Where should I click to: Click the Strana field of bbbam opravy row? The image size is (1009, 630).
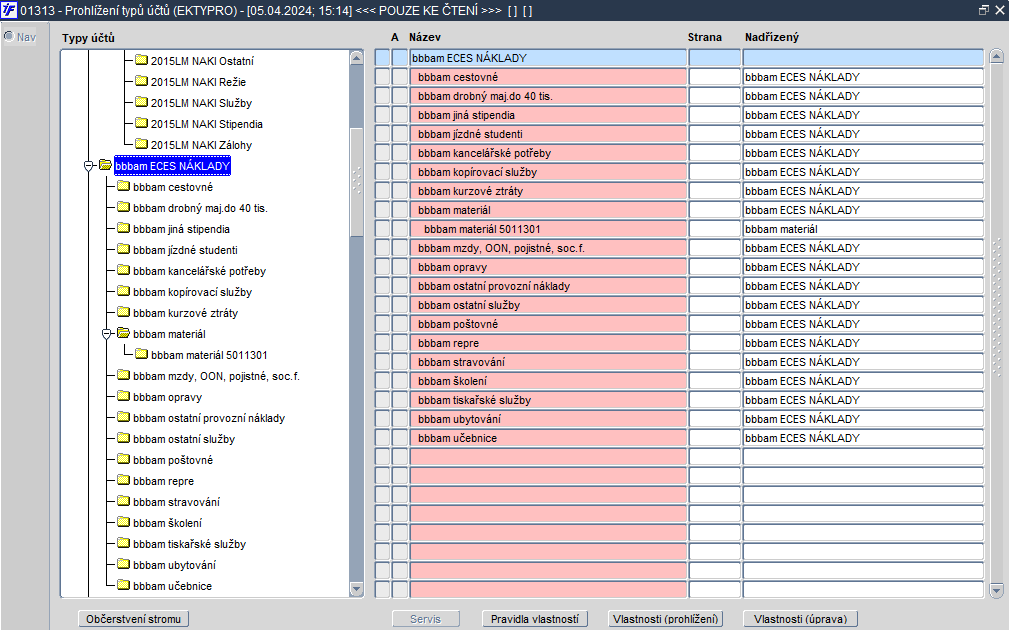pos(714,267)
